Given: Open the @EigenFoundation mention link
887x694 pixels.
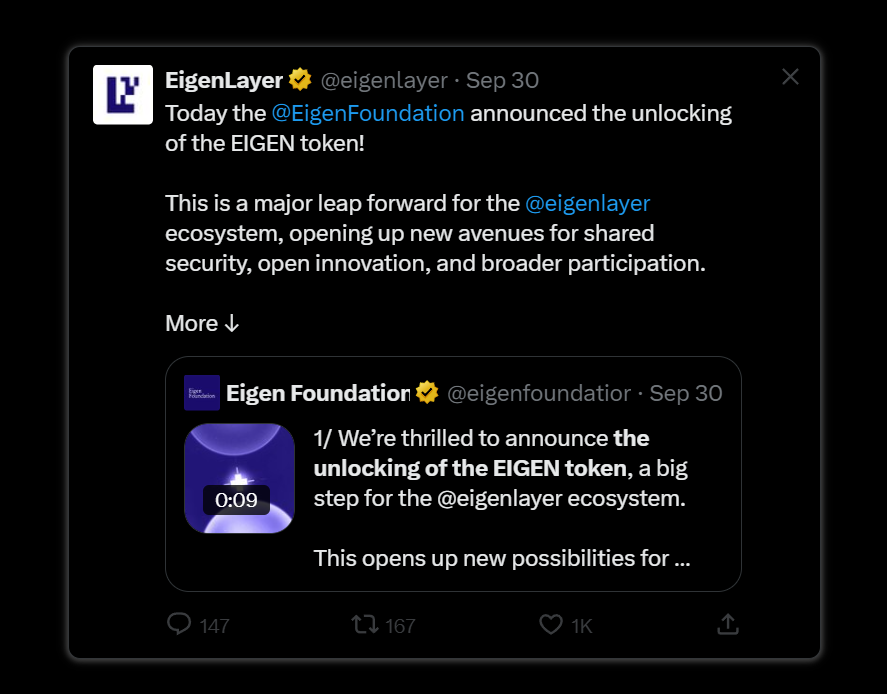Looking at the screenshot, I should 368,113.
